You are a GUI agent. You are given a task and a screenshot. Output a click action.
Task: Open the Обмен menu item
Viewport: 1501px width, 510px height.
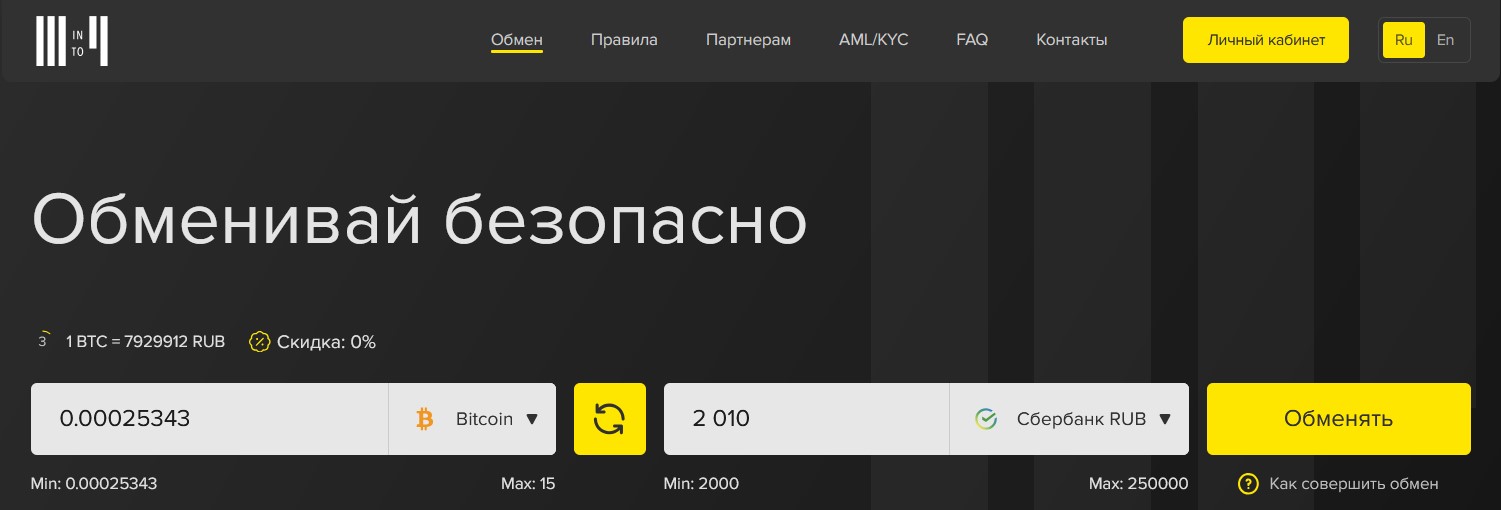coord(517,40)
